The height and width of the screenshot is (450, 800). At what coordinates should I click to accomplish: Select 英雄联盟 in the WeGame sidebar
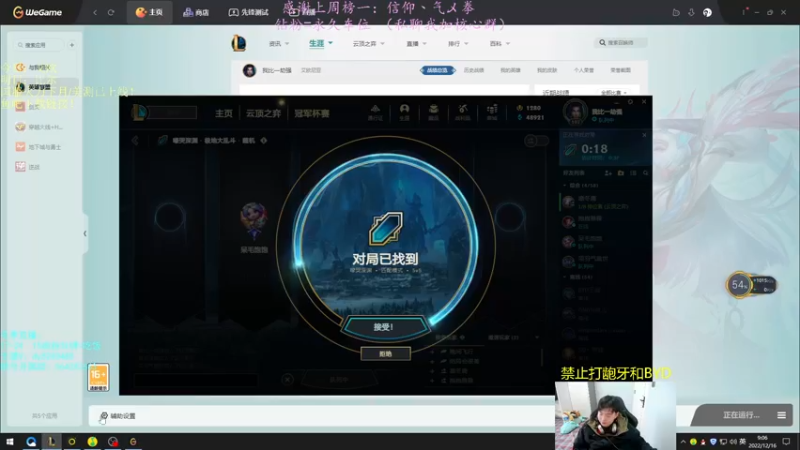[x=42, y=87]
